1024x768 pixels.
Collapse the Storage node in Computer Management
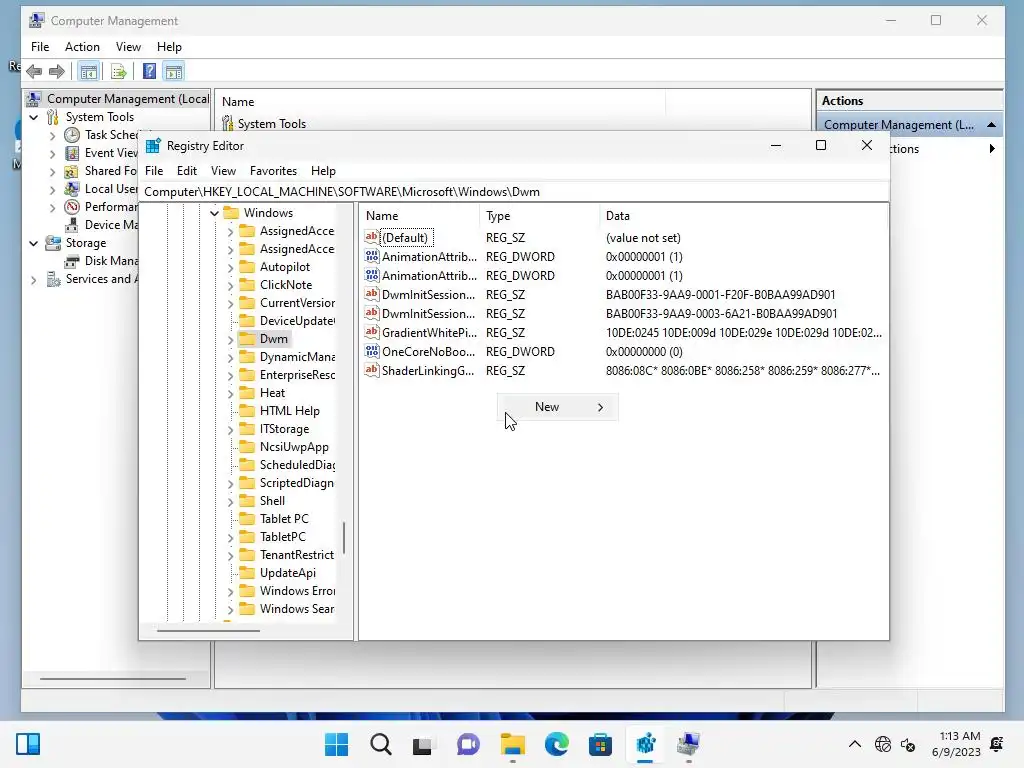click(x=33, y=243)
